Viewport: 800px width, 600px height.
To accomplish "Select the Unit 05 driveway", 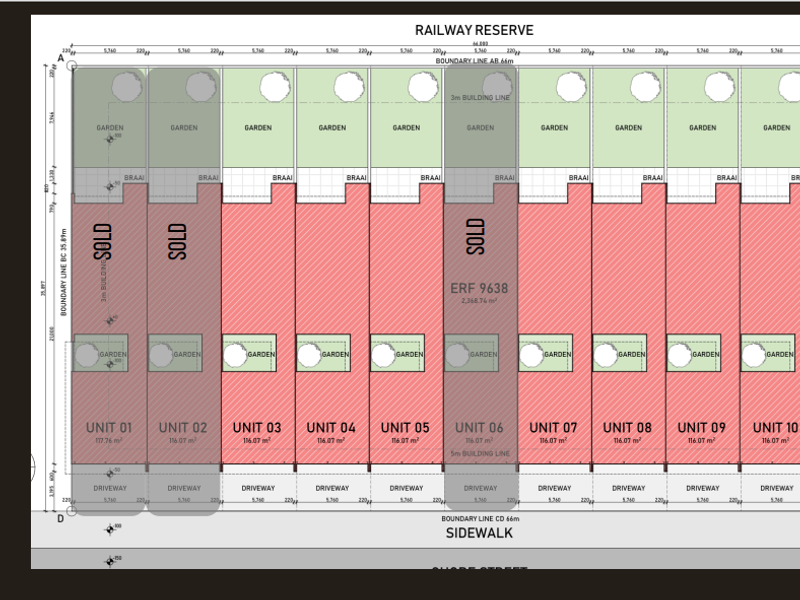I will click(406, 488).
